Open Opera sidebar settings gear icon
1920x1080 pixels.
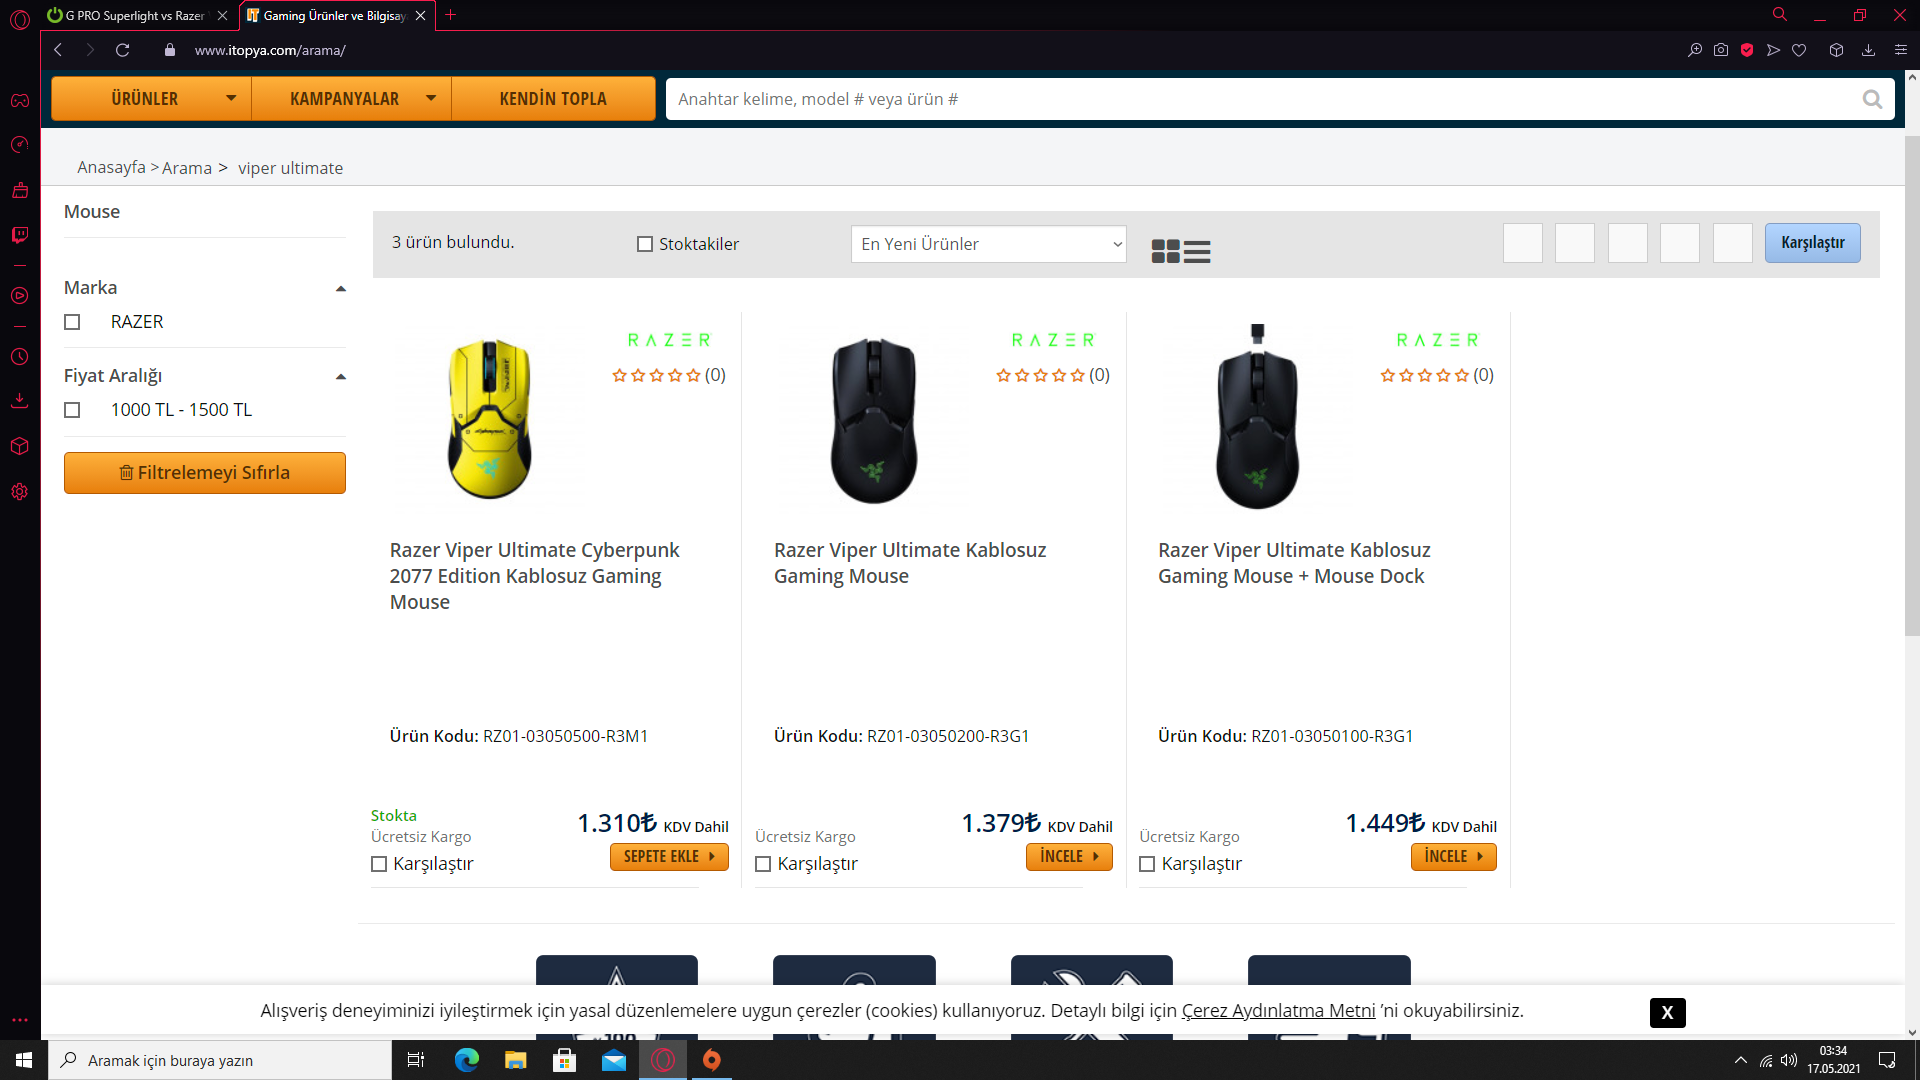[x=20, y=492]
